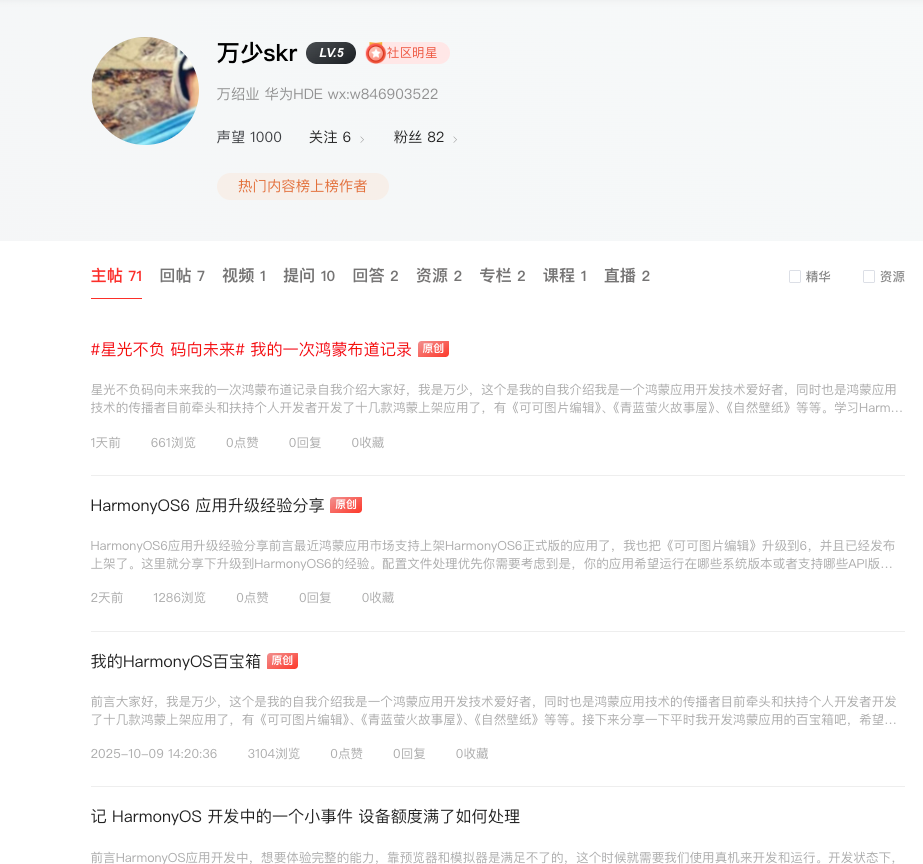Expand the 粉丝 82 followers list arrow

pyautogui.click(x=455, y=139)
